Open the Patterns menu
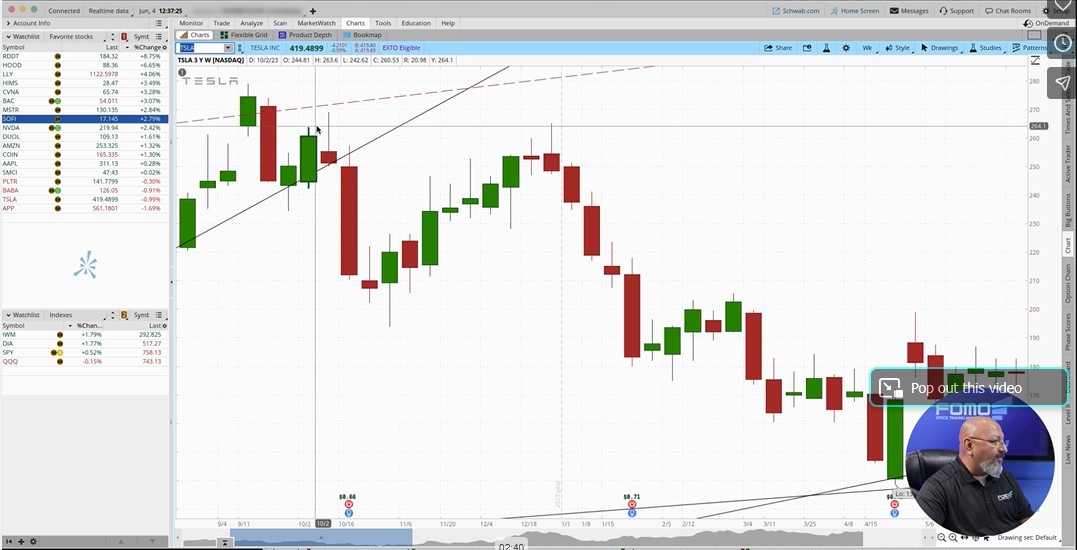 point(1029,48)
